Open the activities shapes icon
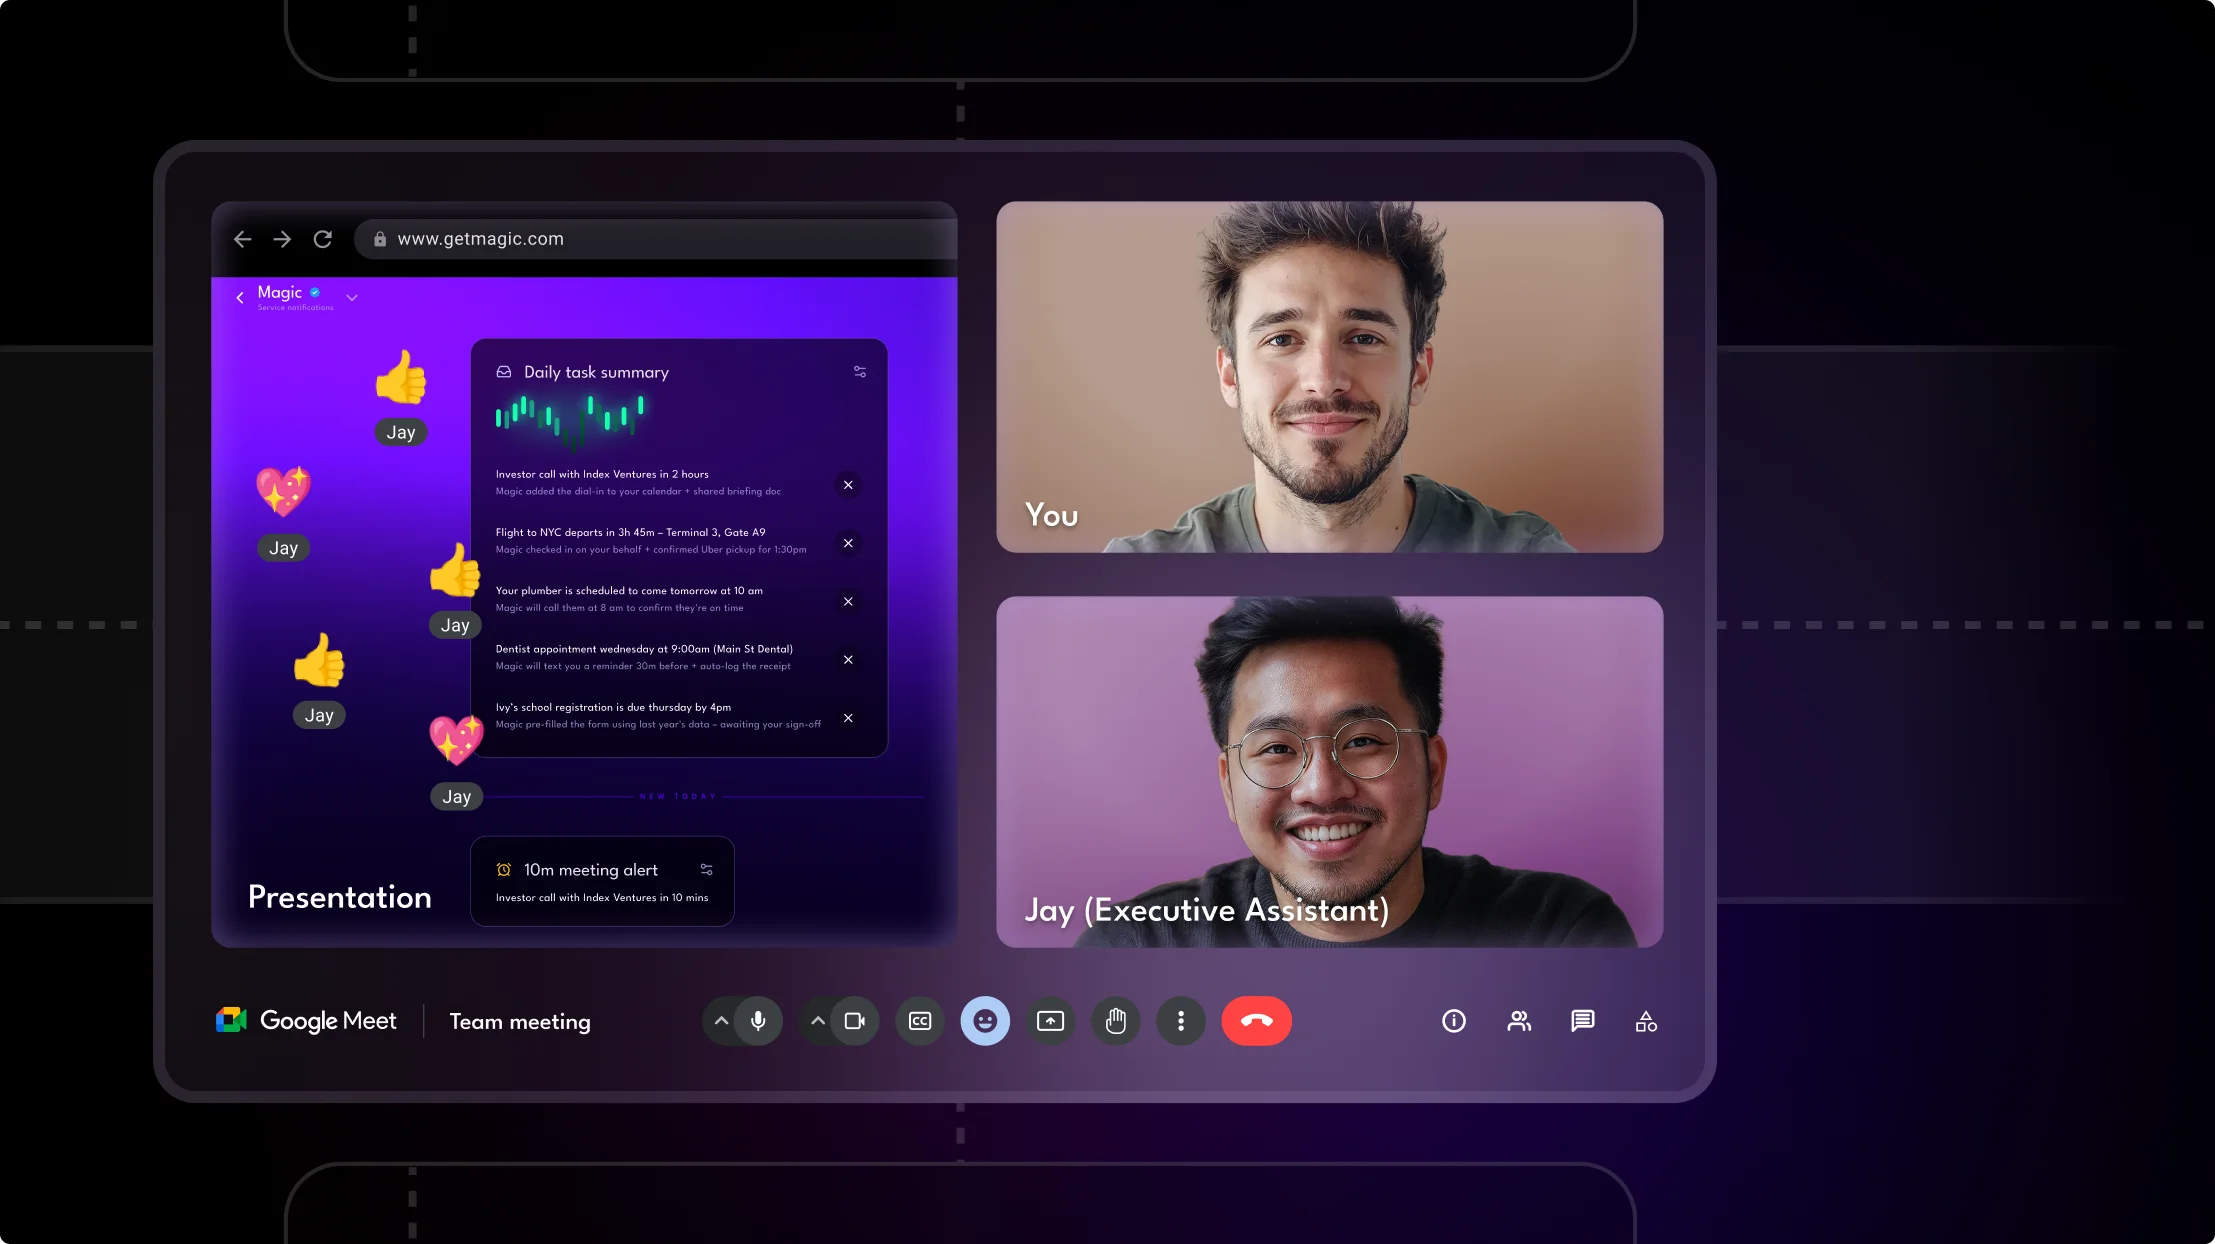This screenshot has height=1244, width=2215. click(1646, 1021)
